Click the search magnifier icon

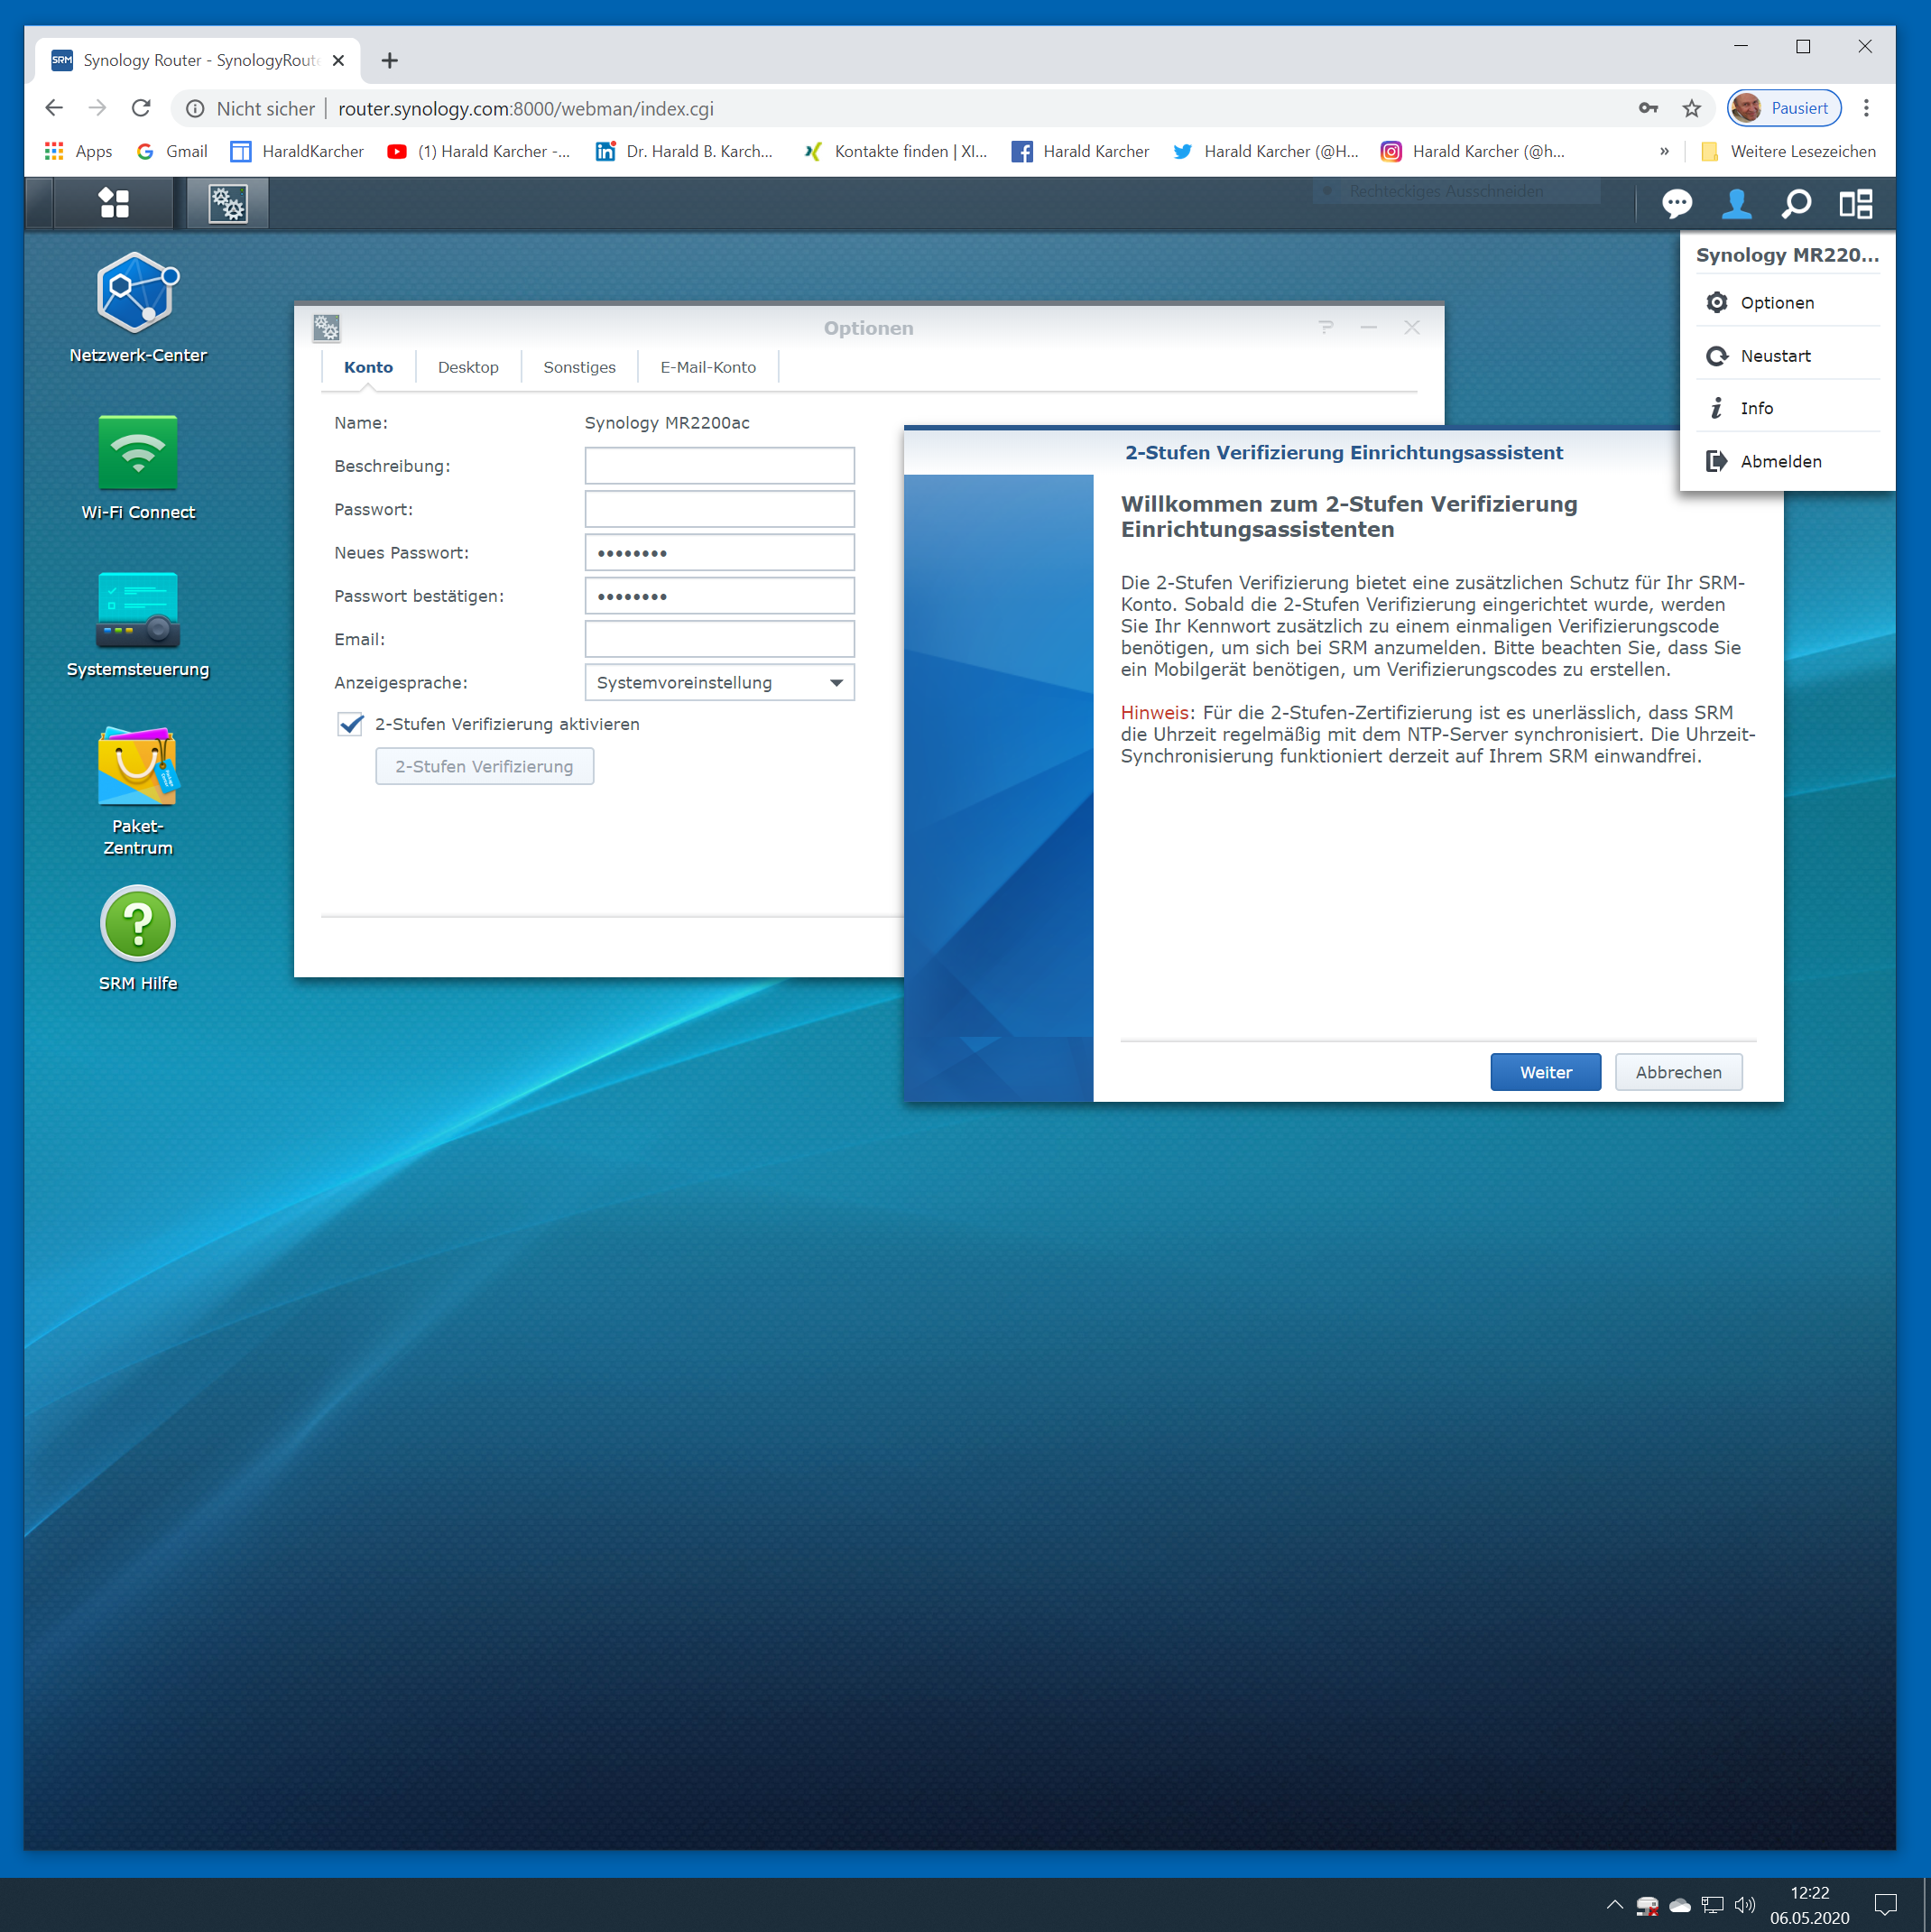point(1796,204)
